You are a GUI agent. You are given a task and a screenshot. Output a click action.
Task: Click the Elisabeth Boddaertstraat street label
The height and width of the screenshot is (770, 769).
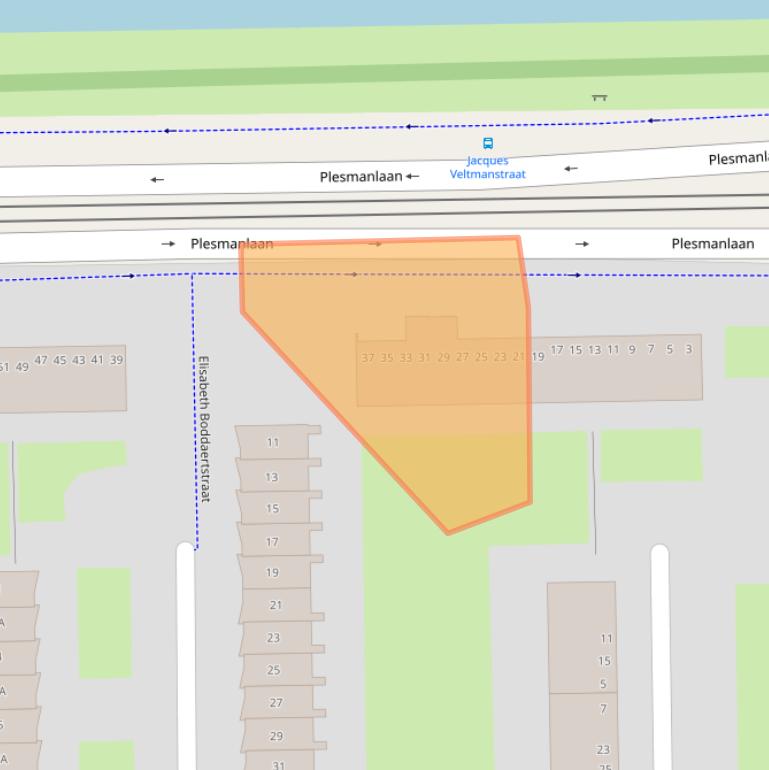point(203,428)
